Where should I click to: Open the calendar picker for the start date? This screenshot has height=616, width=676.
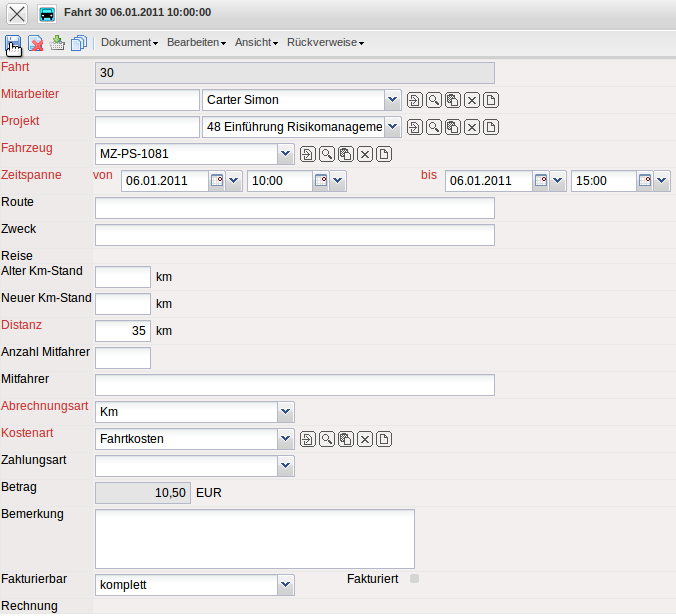point(217,181)
